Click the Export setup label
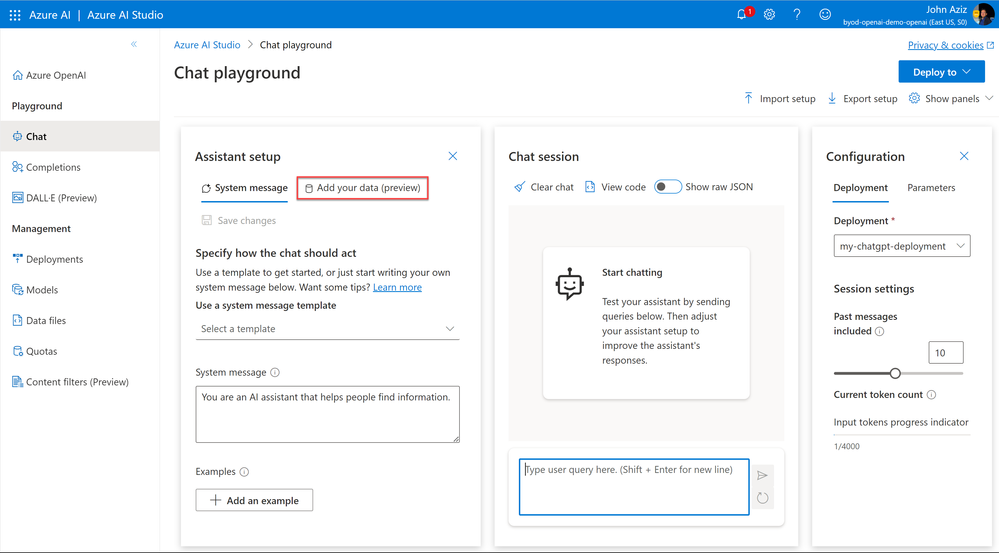The height and width of the screenshot is (553, 999). 870,99
